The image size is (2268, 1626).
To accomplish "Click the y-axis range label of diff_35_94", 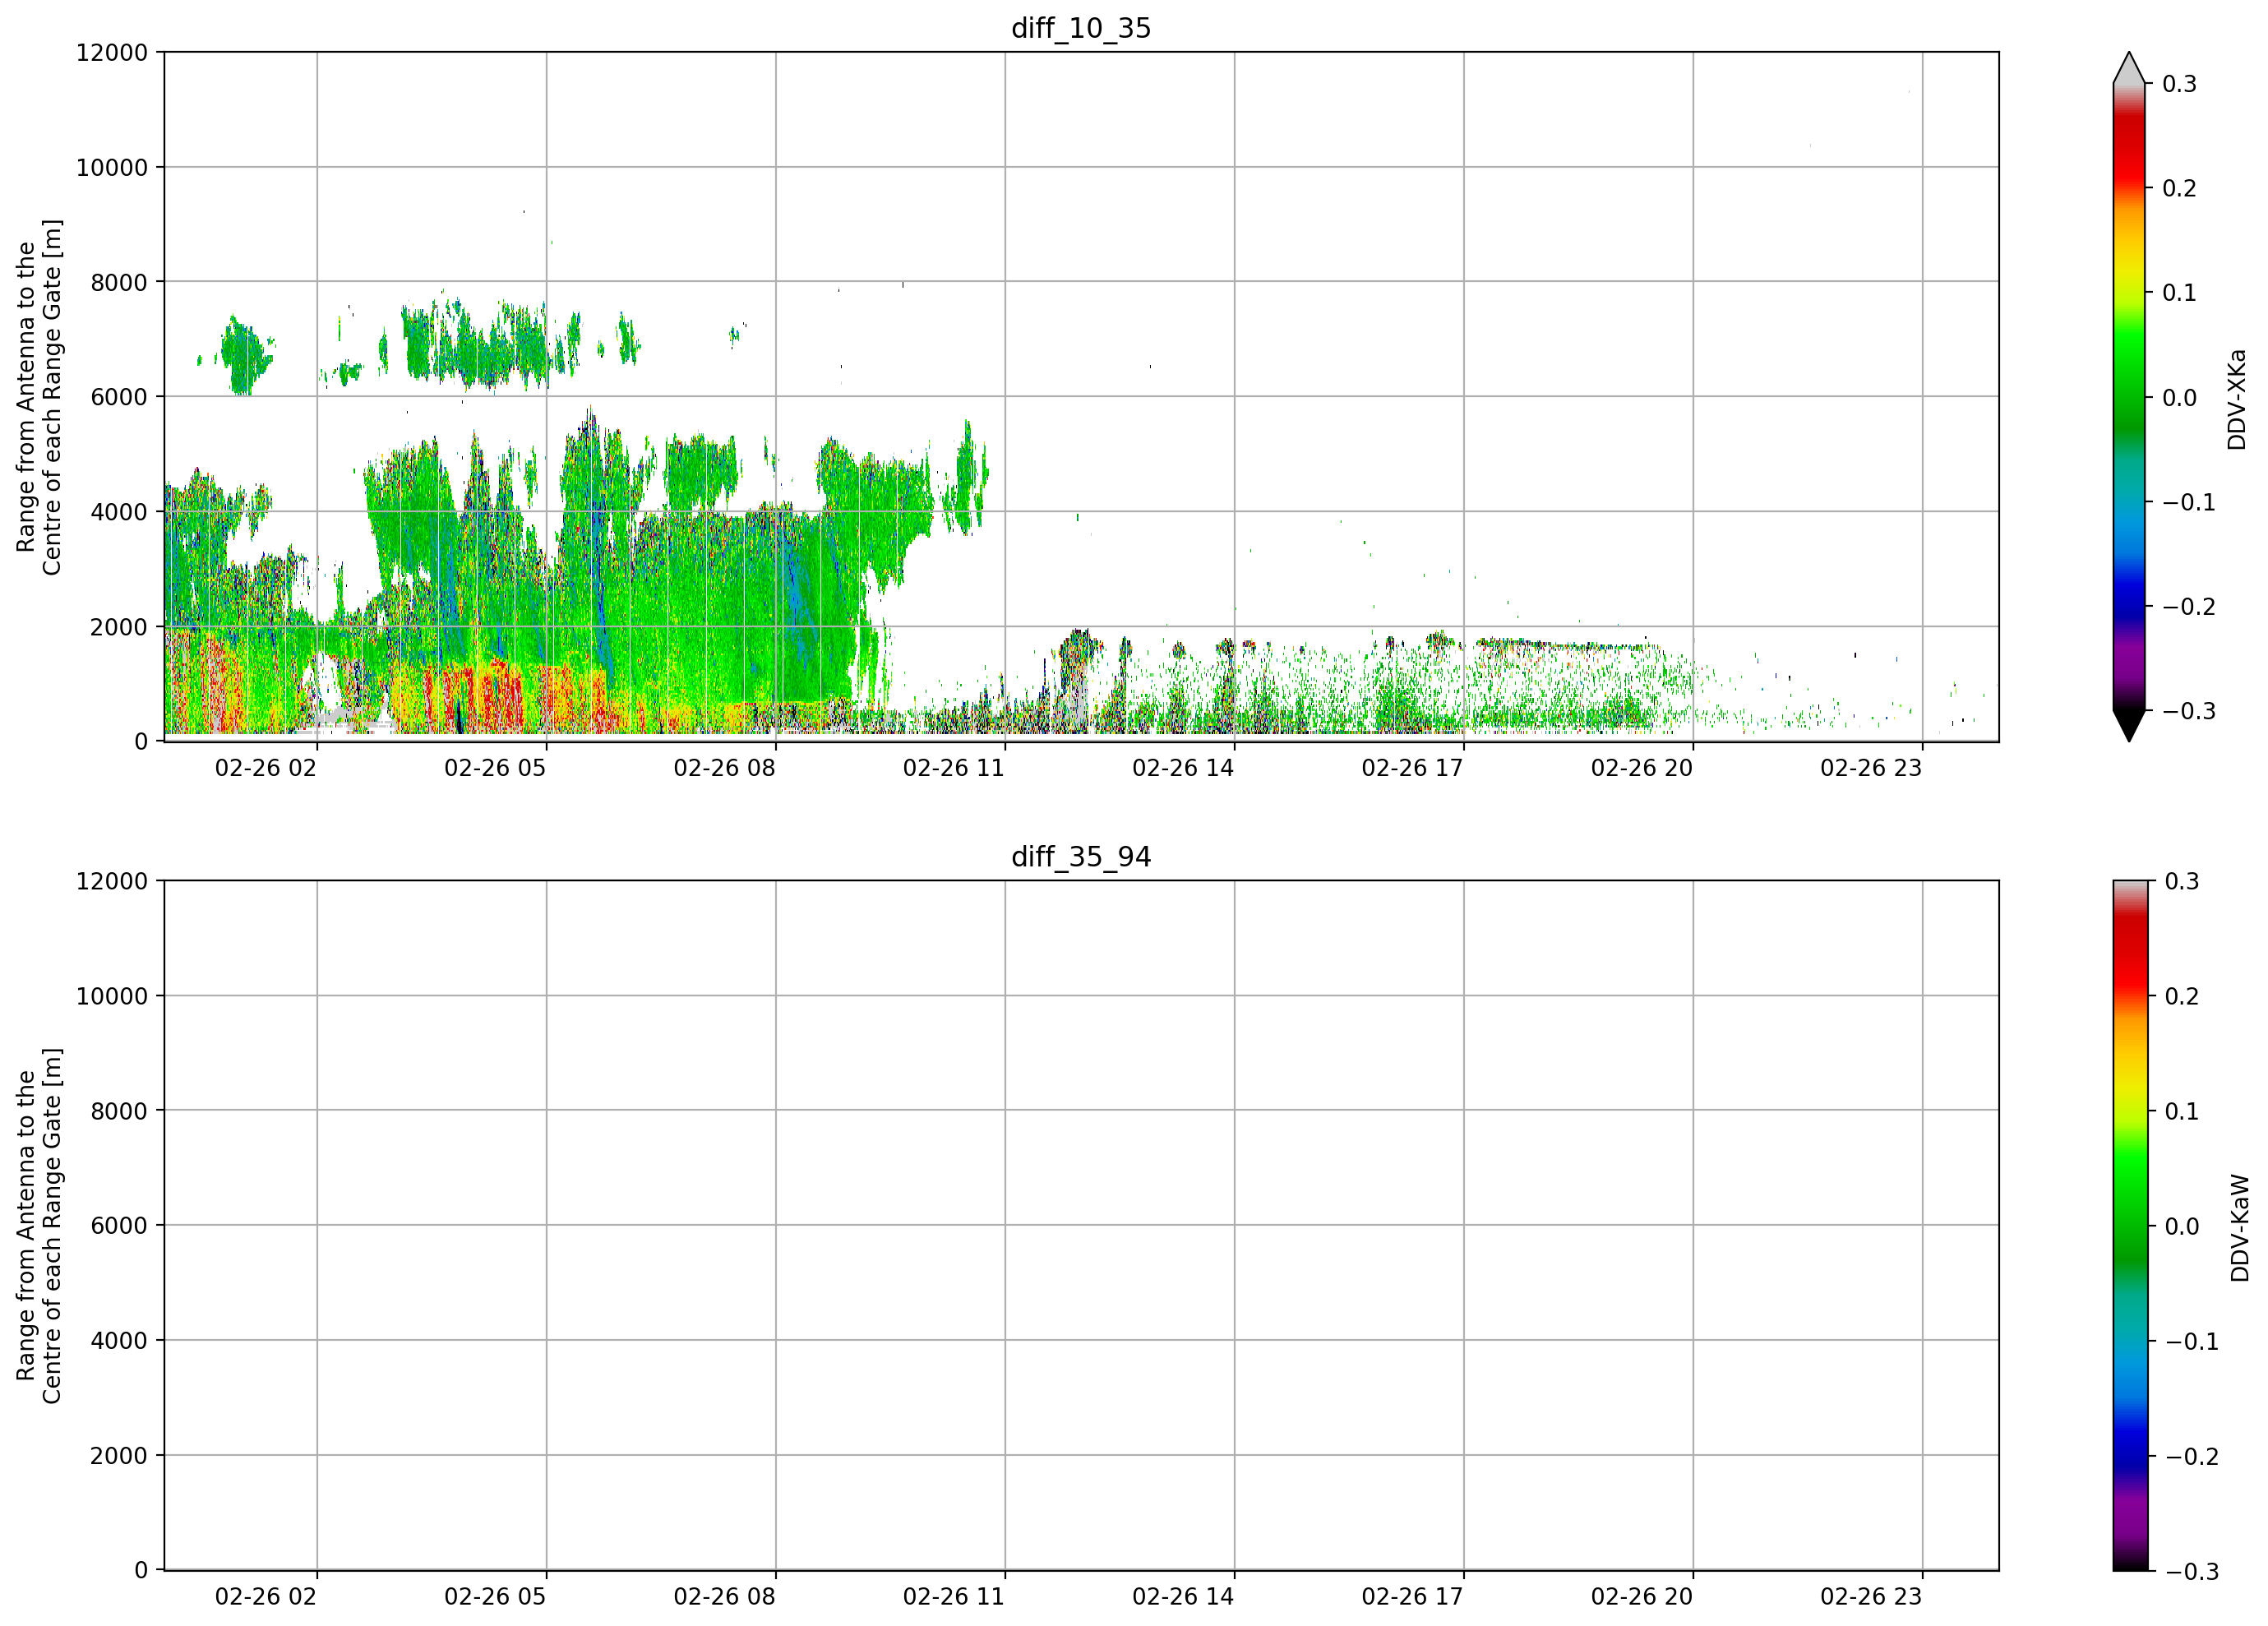I will (39, 1225).
